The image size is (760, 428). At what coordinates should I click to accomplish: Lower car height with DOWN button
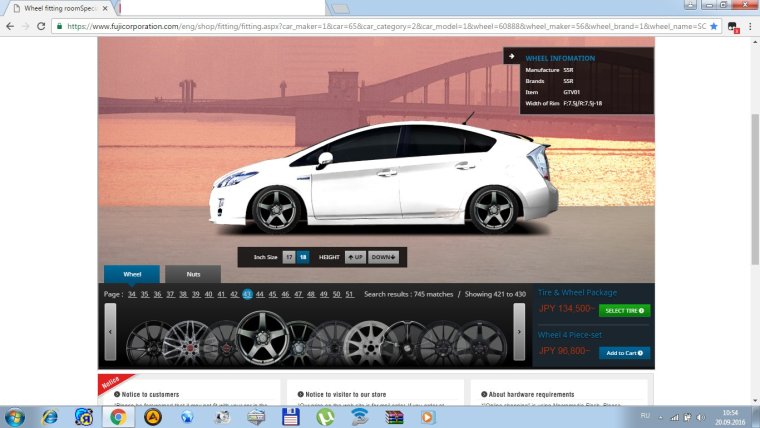tap(384, 257)
